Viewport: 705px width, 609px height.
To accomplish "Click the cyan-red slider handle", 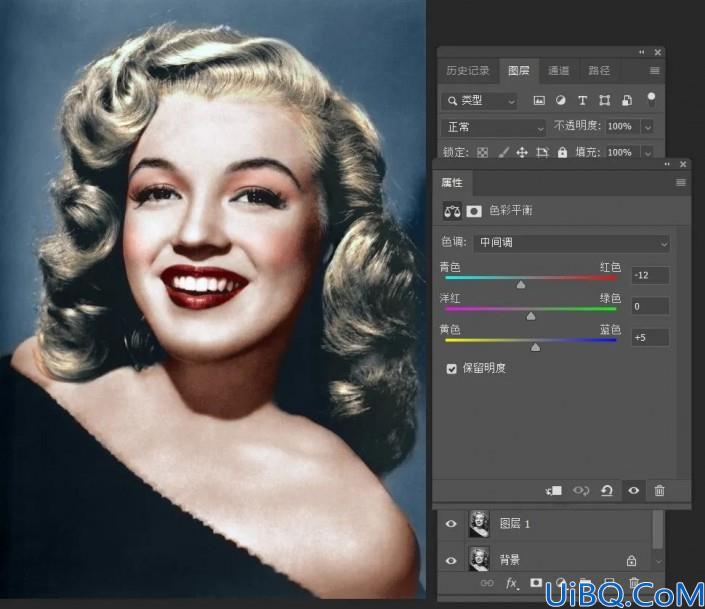I will (x=521, y=285).
